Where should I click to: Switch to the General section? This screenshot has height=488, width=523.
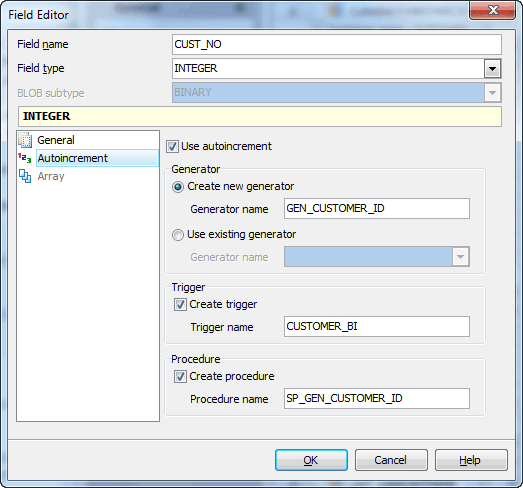click(x=56, y=140)
